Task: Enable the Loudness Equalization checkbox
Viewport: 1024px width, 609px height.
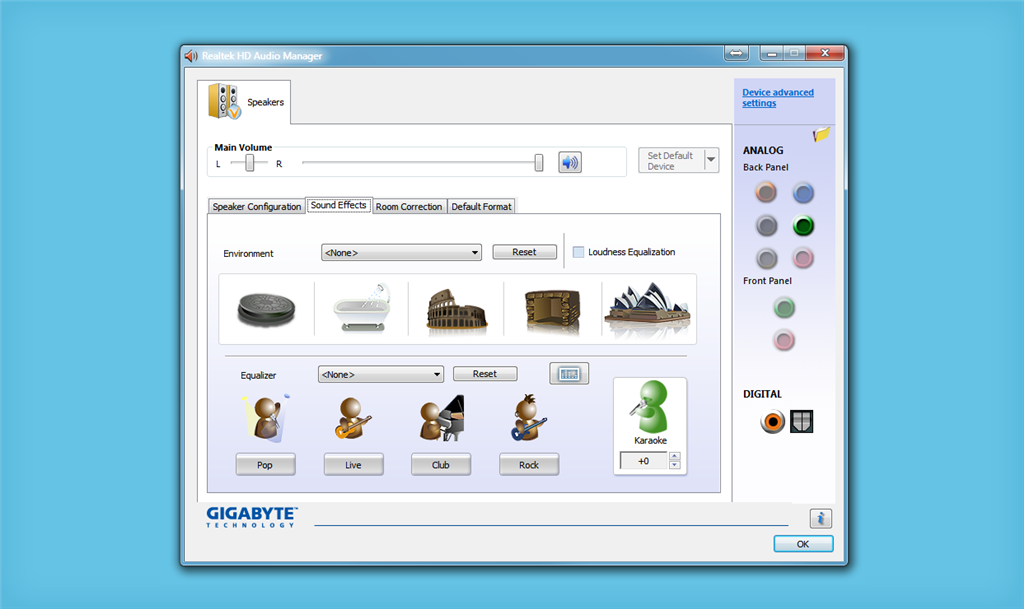Action: pos(578,252)
